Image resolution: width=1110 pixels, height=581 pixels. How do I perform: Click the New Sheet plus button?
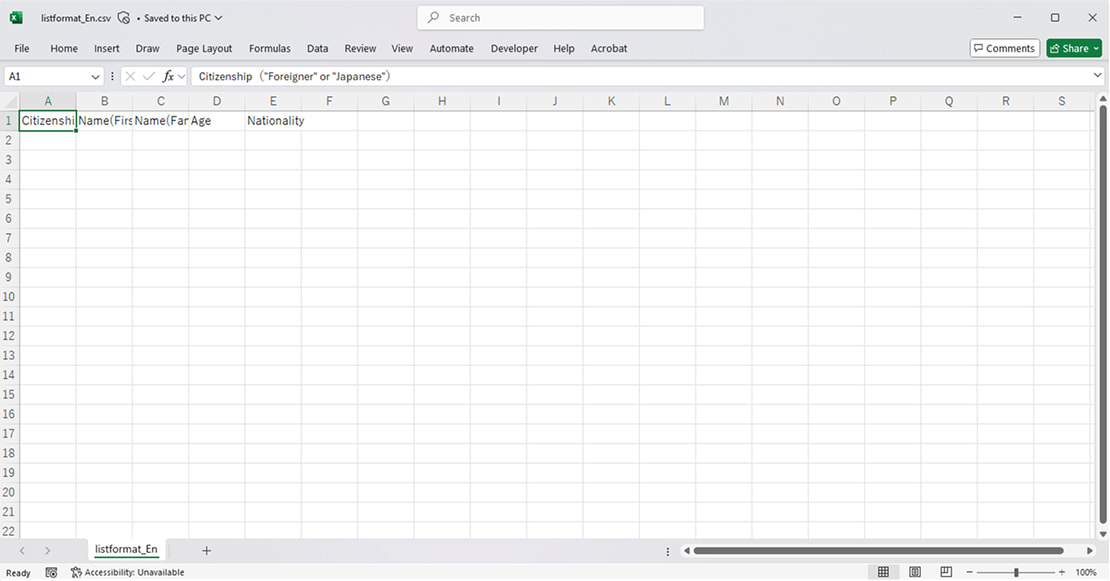pos(206,549)
